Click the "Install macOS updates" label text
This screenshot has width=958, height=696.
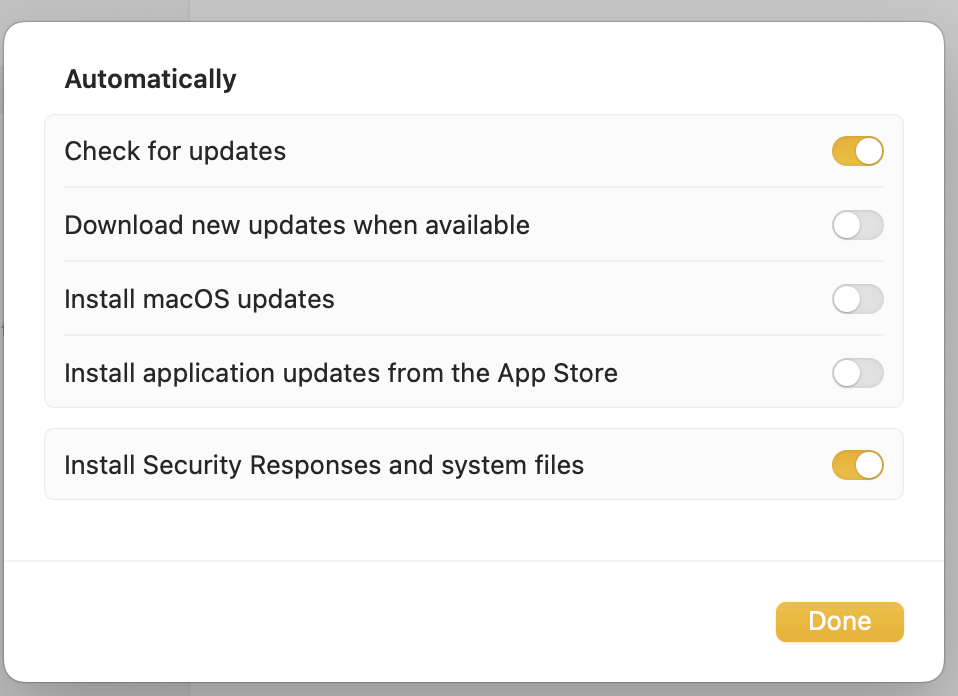[x=199, y=299]
